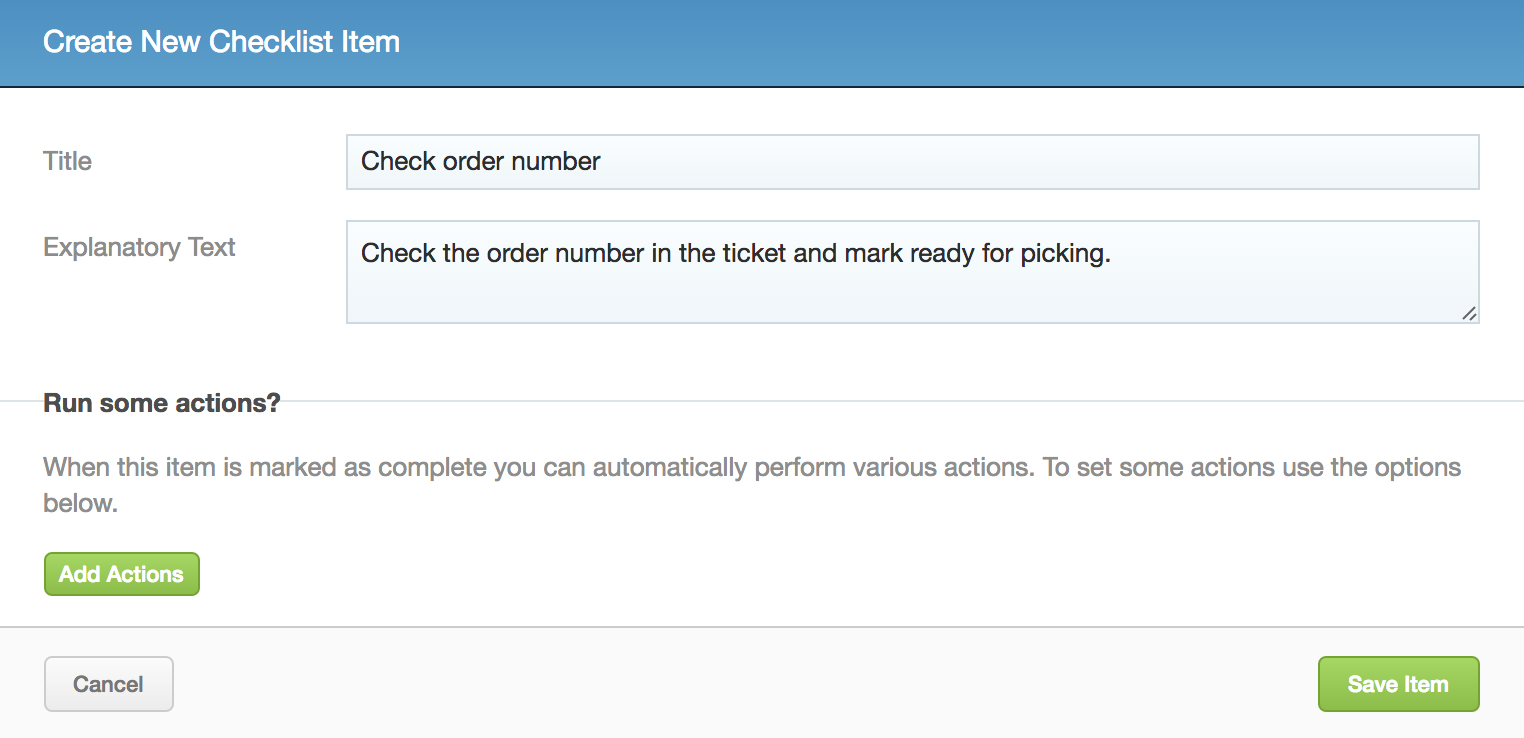Click the 'When this item is marked' description

click(752, 485)
